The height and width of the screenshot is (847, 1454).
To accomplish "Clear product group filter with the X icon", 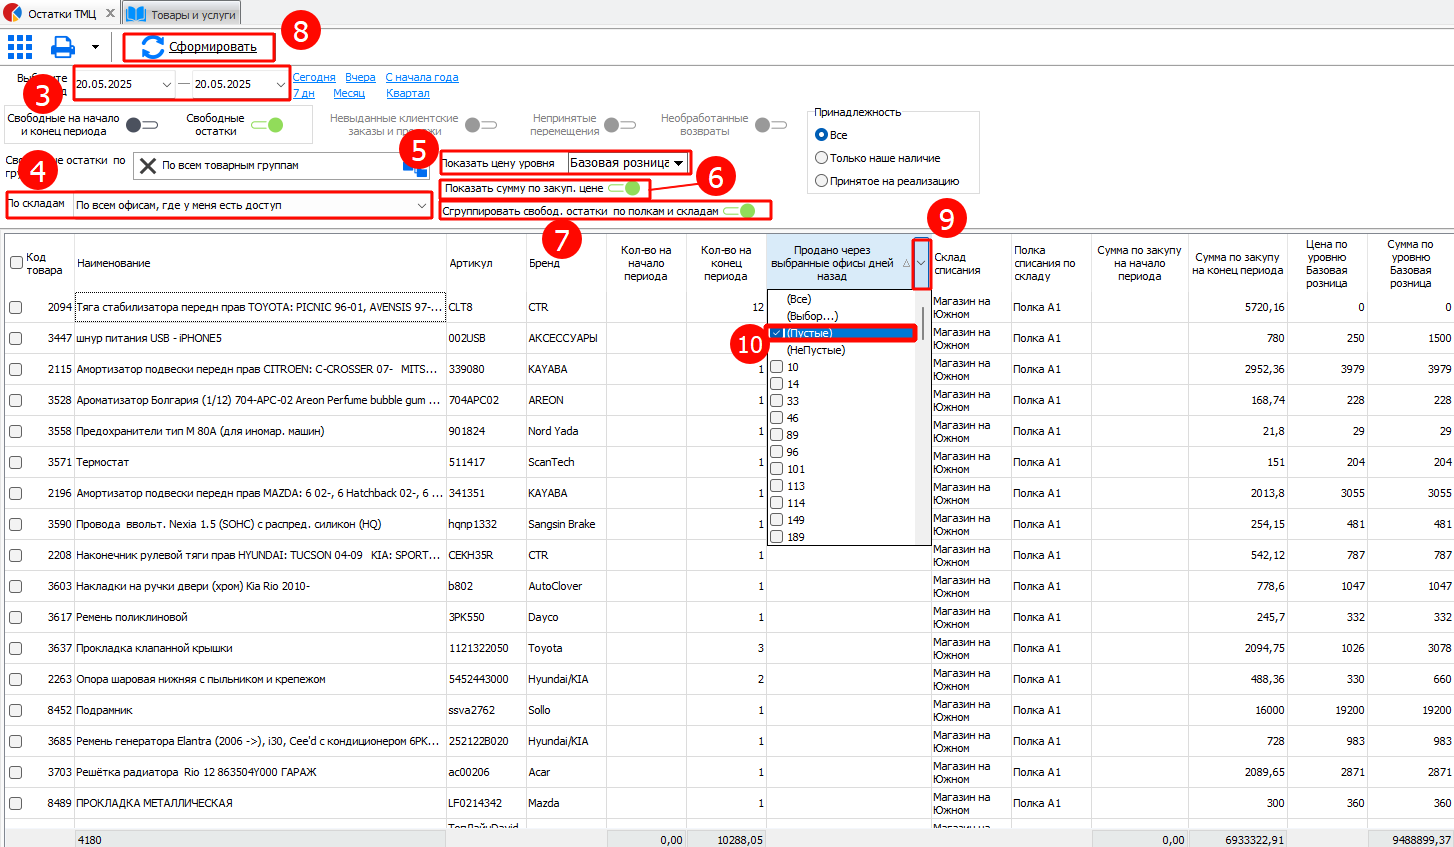I will click(148, 165).
